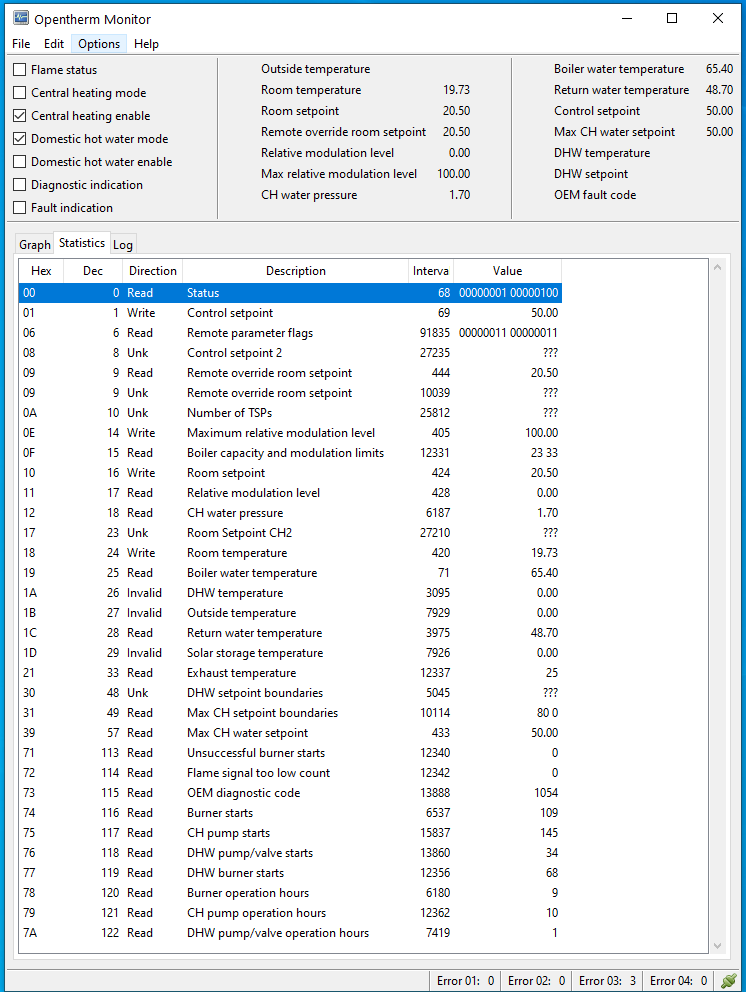
Task: Open the Options menu
Action: pos(99,44)
